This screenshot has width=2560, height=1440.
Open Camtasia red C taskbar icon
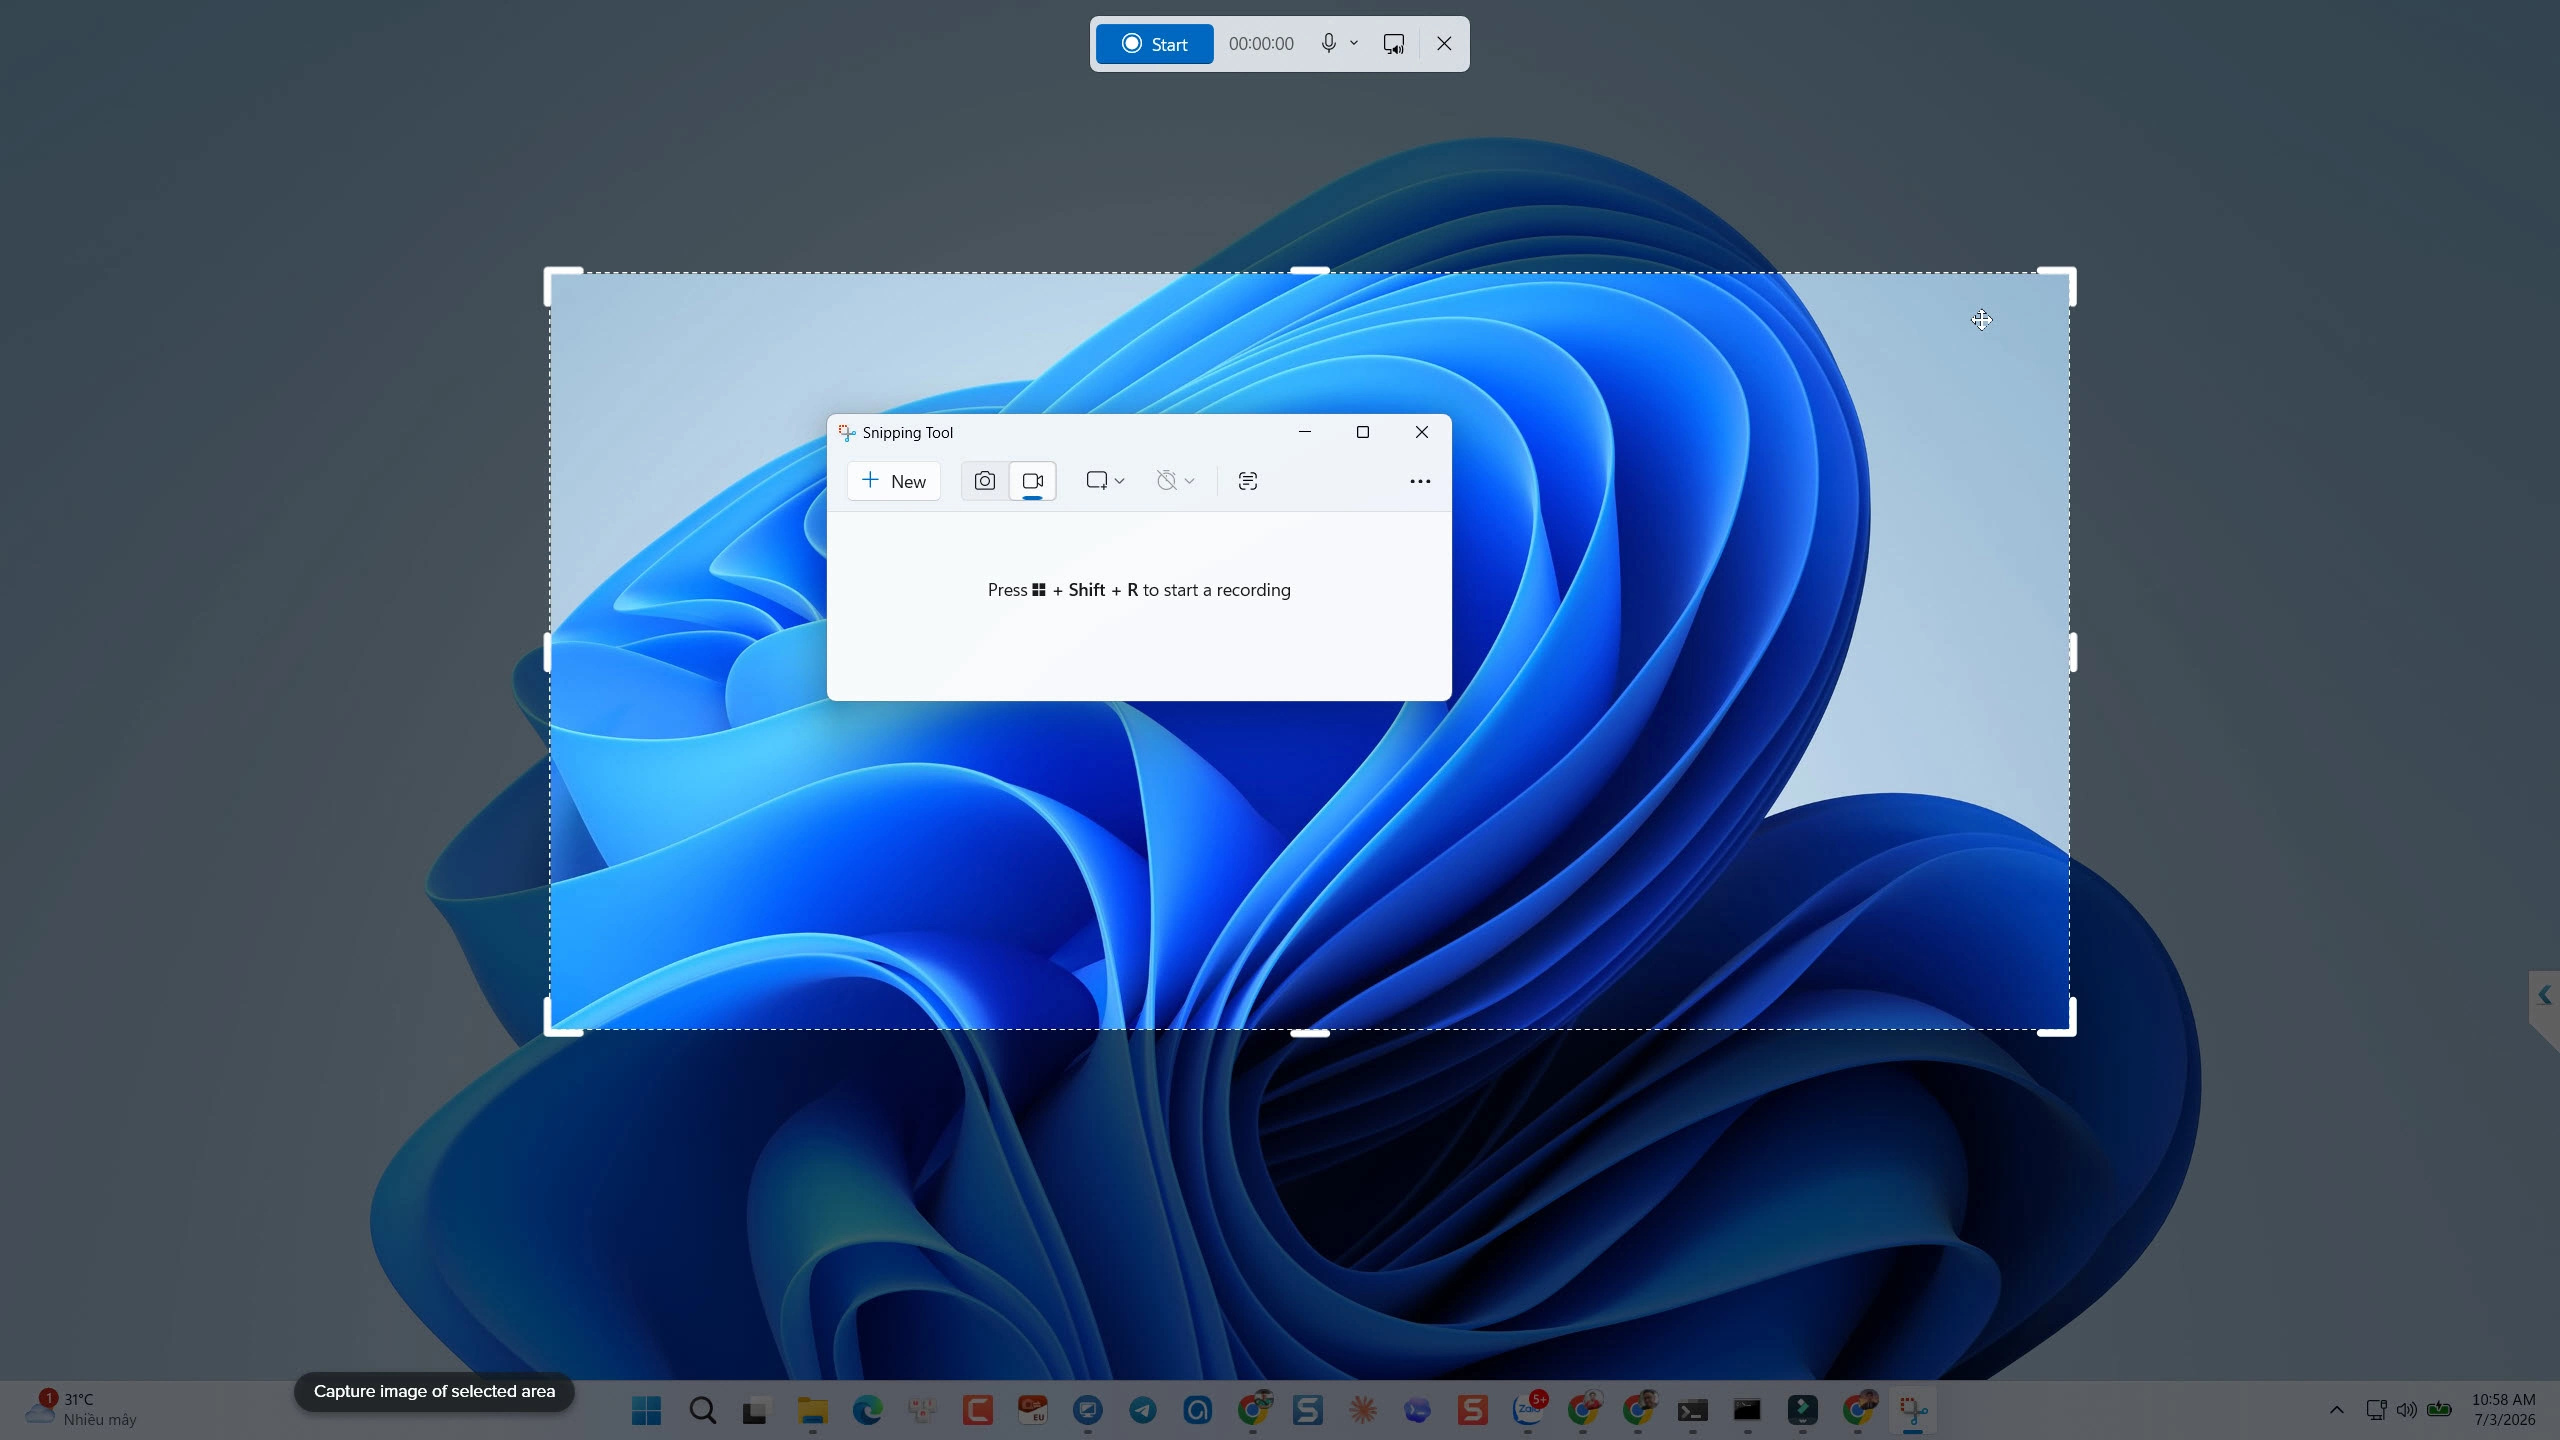(x=977, y=1411)
